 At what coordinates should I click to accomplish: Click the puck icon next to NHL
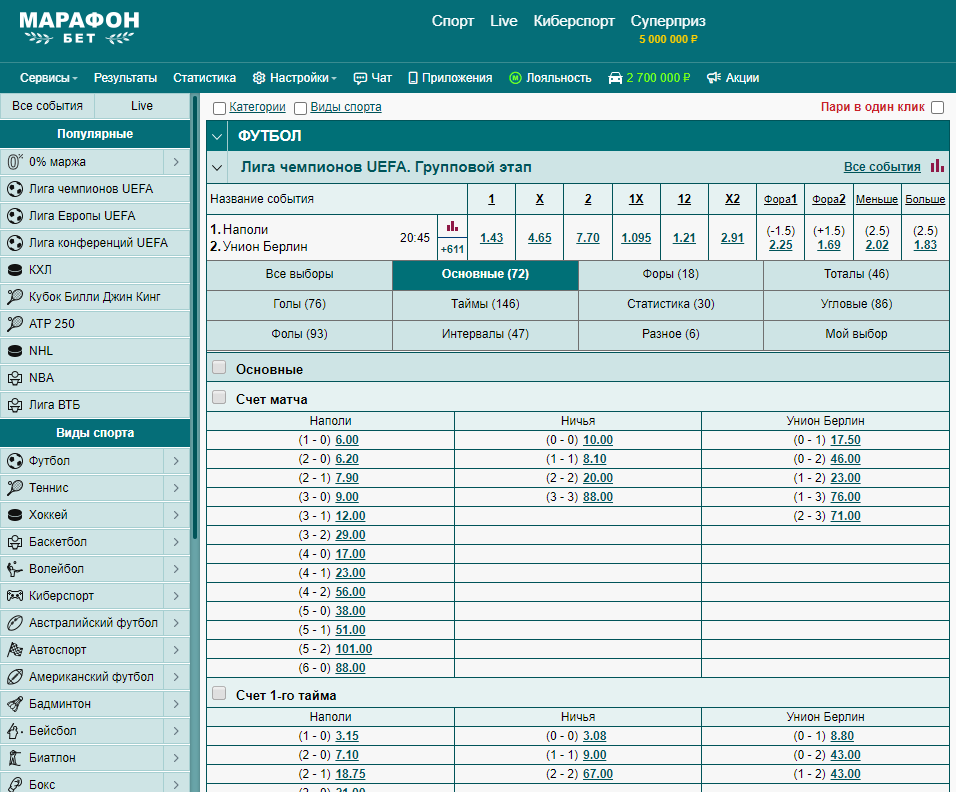(x=15, y=351)
